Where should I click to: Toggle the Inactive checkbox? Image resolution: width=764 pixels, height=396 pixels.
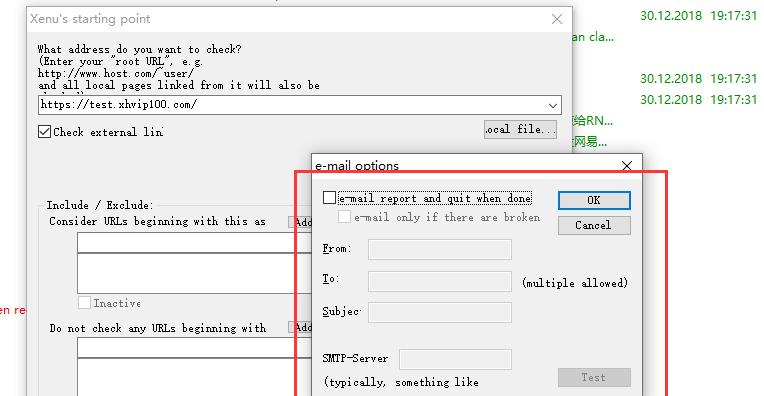point(84,302)
